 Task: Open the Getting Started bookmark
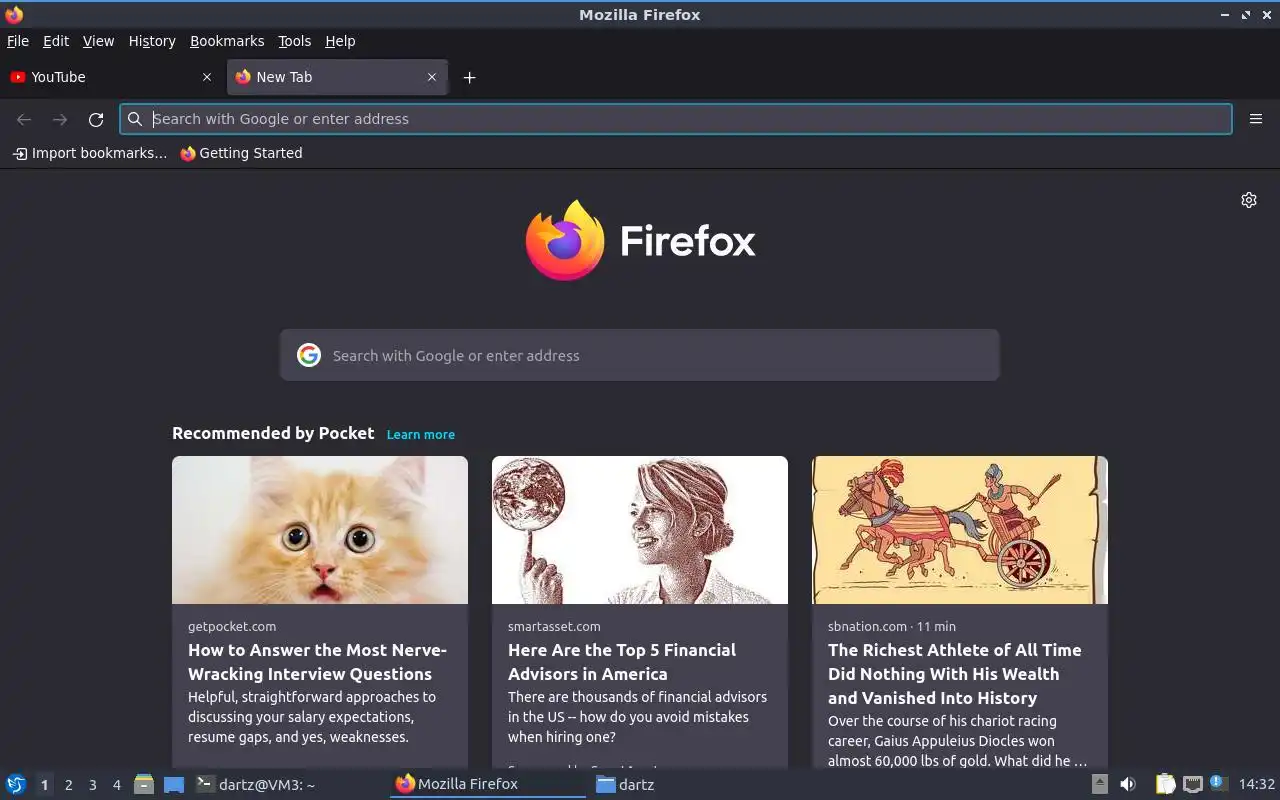241,153
